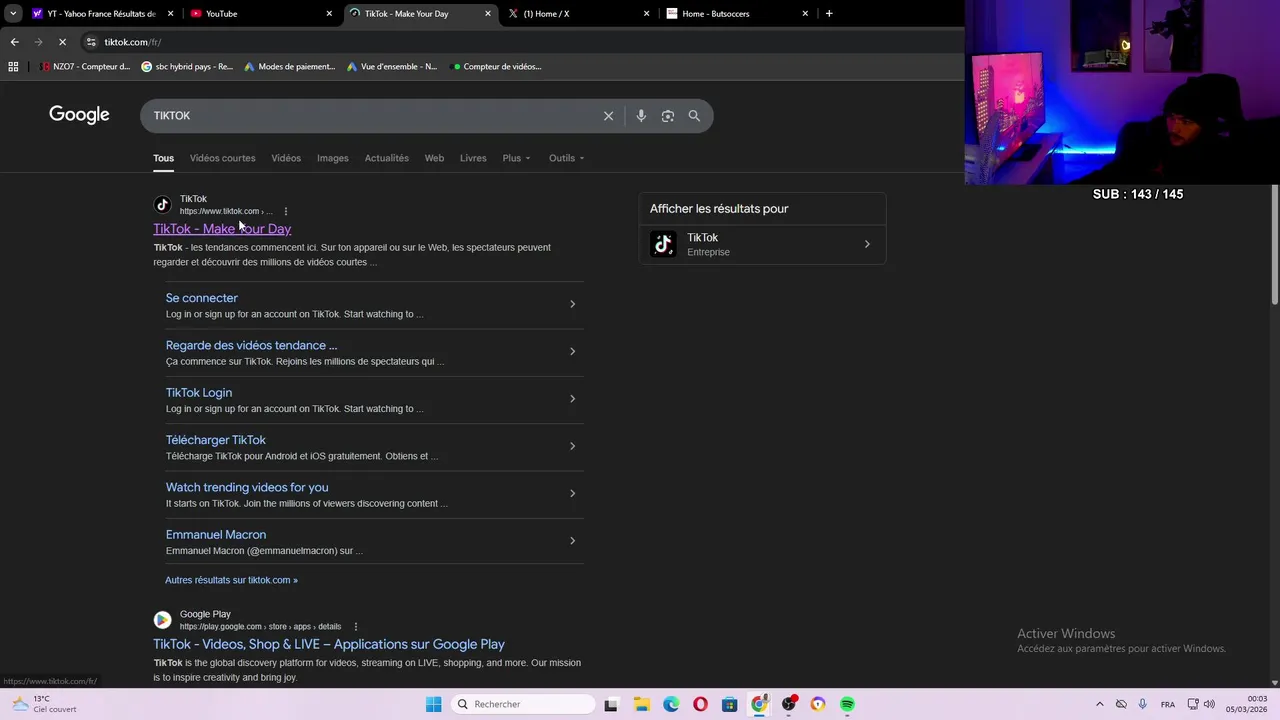Select the Web search filter

point(434,158)
